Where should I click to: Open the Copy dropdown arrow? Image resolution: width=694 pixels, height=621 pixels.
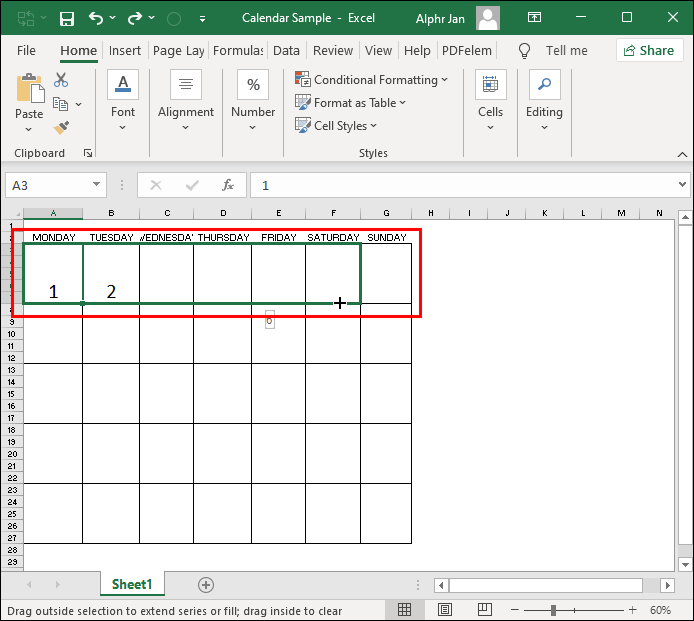coord(78,104)
